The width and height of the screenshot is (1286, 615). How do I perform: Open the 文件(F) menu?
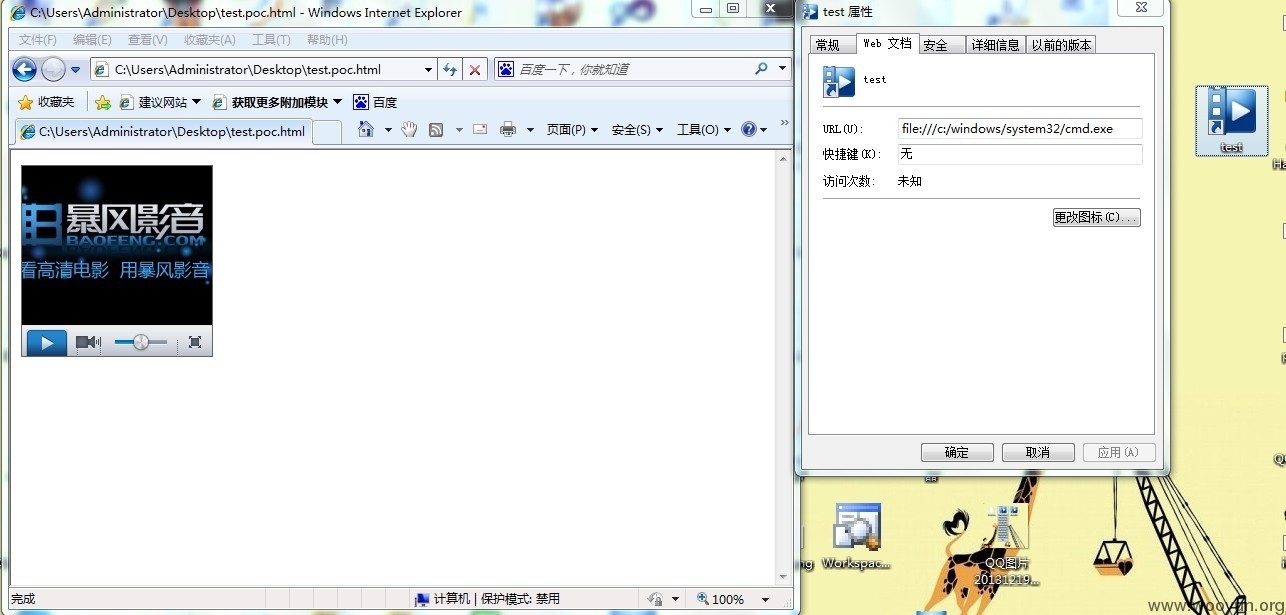pos(38,40)
